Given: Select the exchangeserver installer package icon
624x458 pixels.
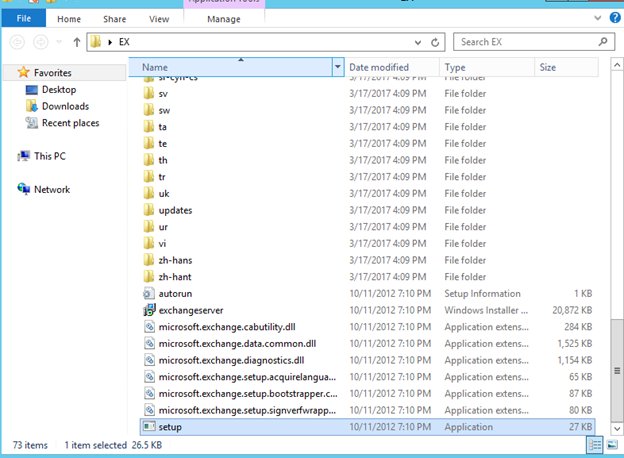Looking at the screenshot, I should point(149,310).
